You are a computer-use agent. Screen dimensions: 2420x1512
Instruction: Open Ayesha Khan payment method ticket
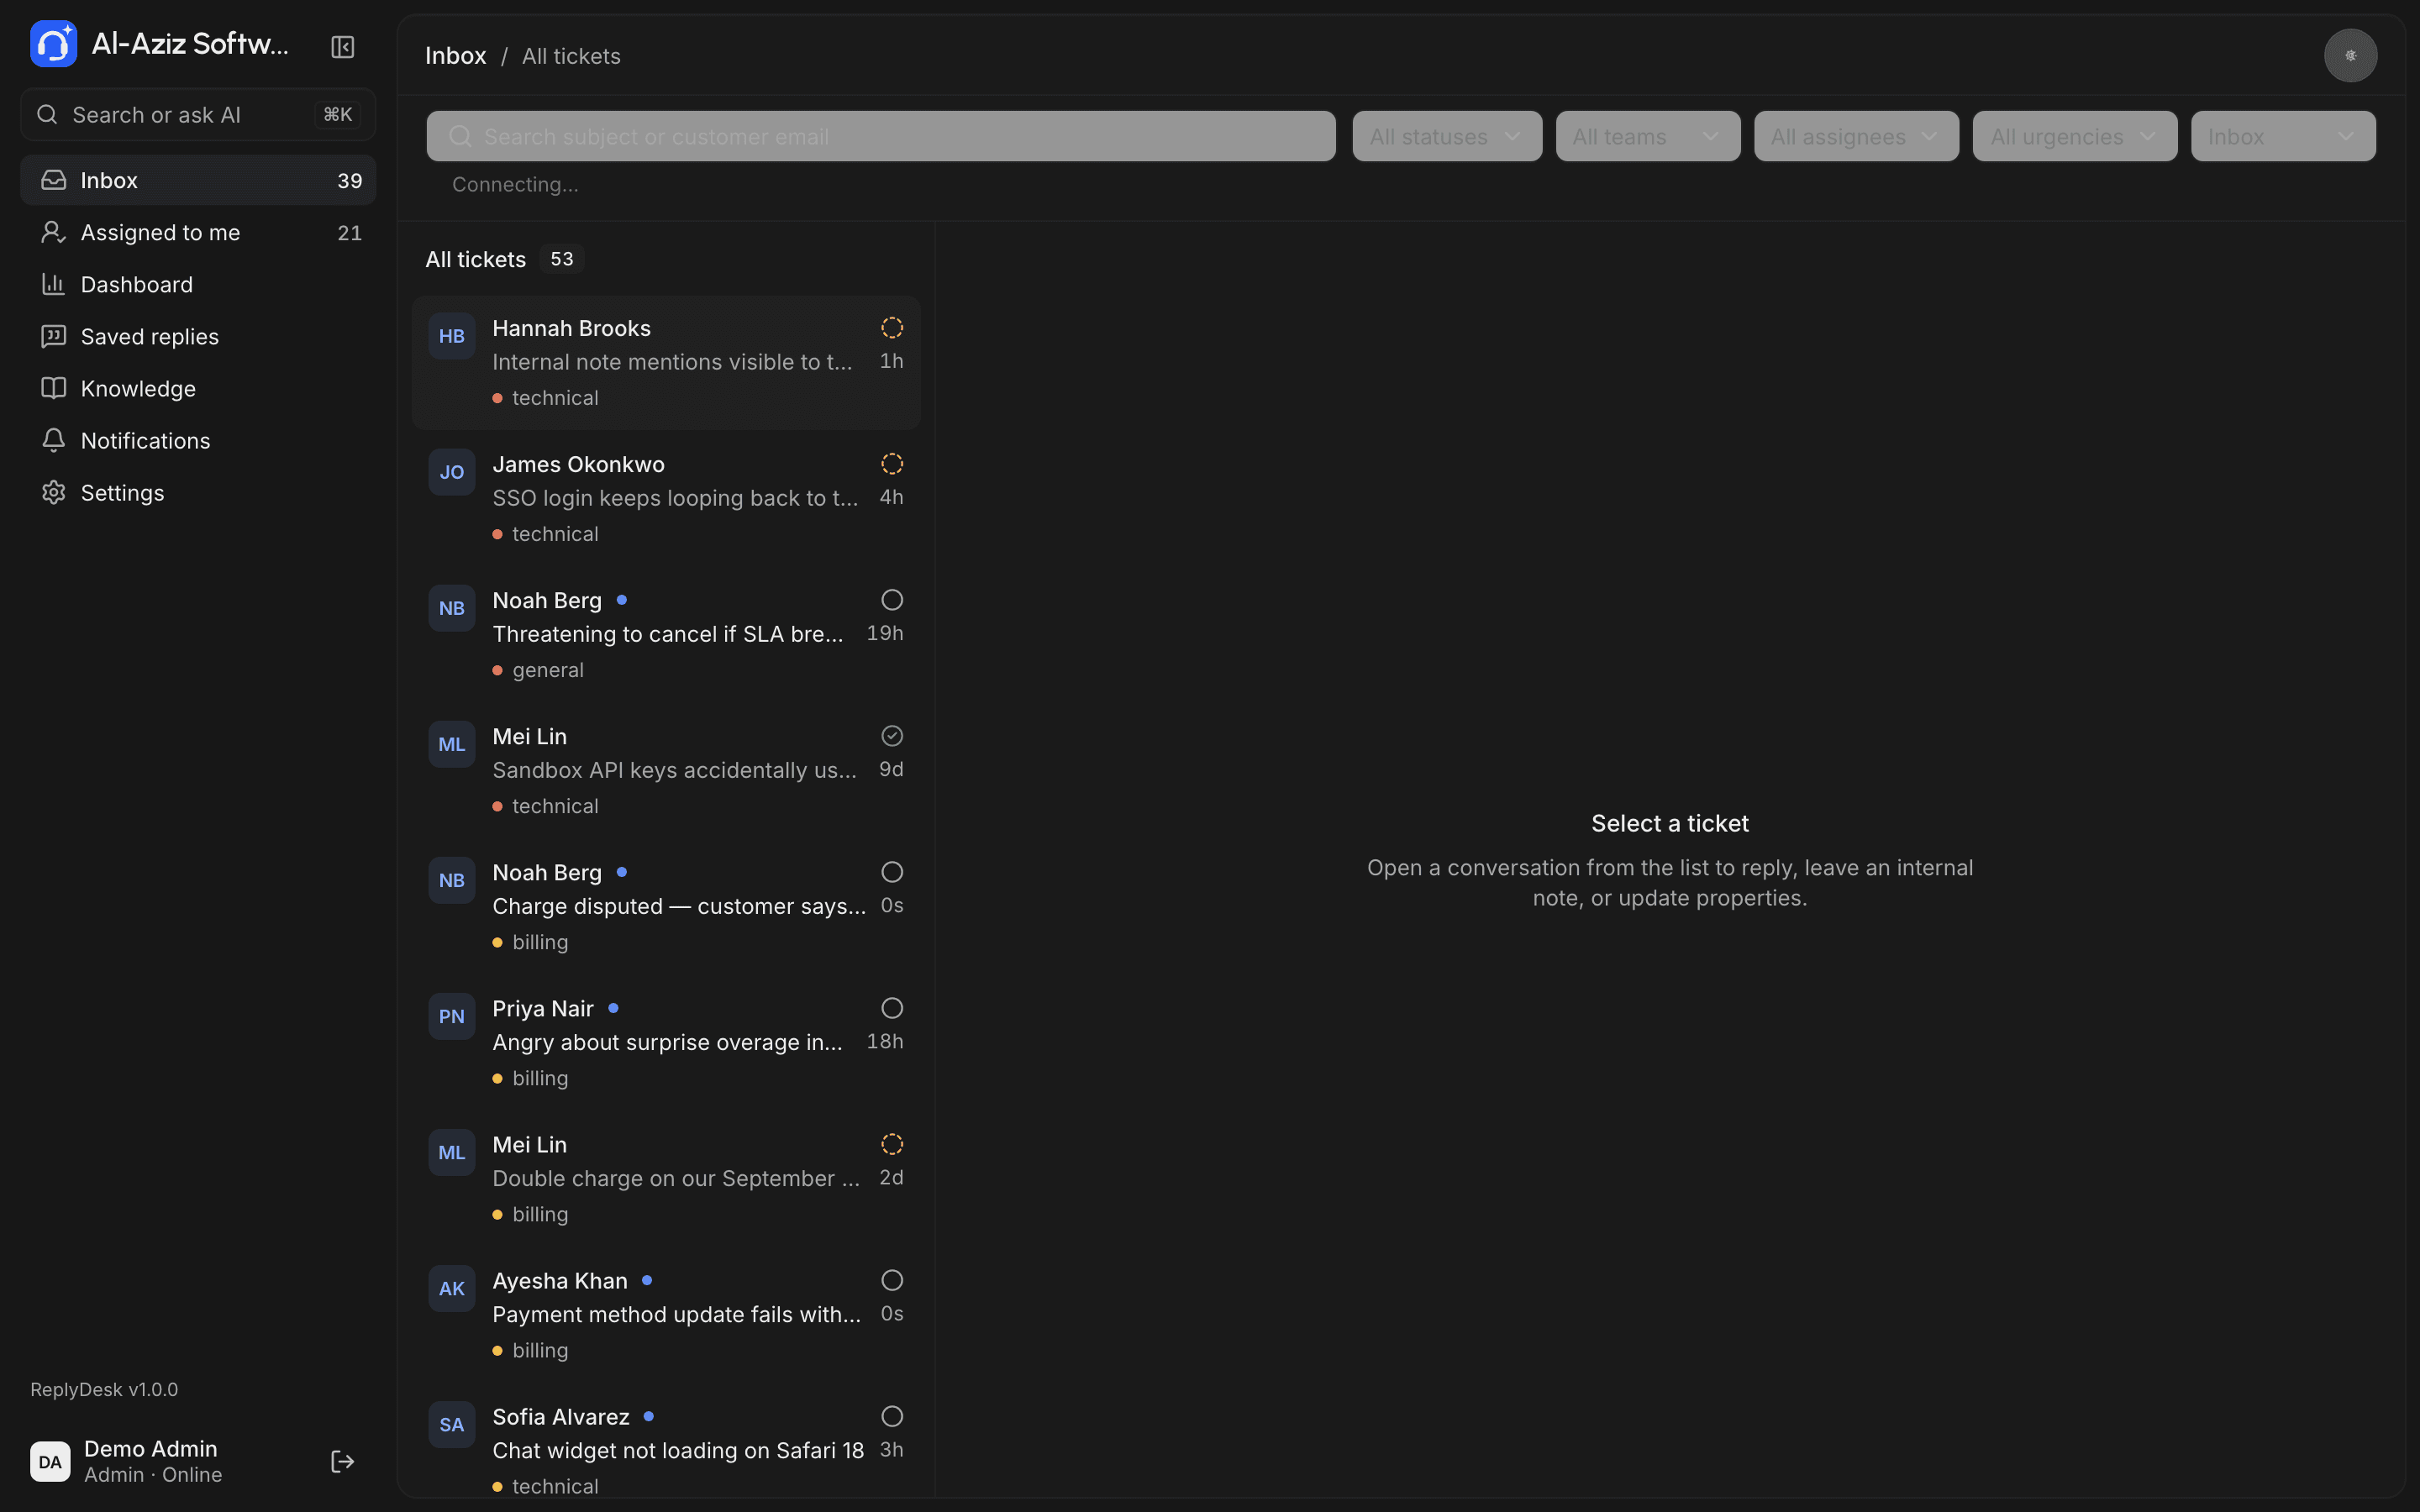coord(666,1315)
